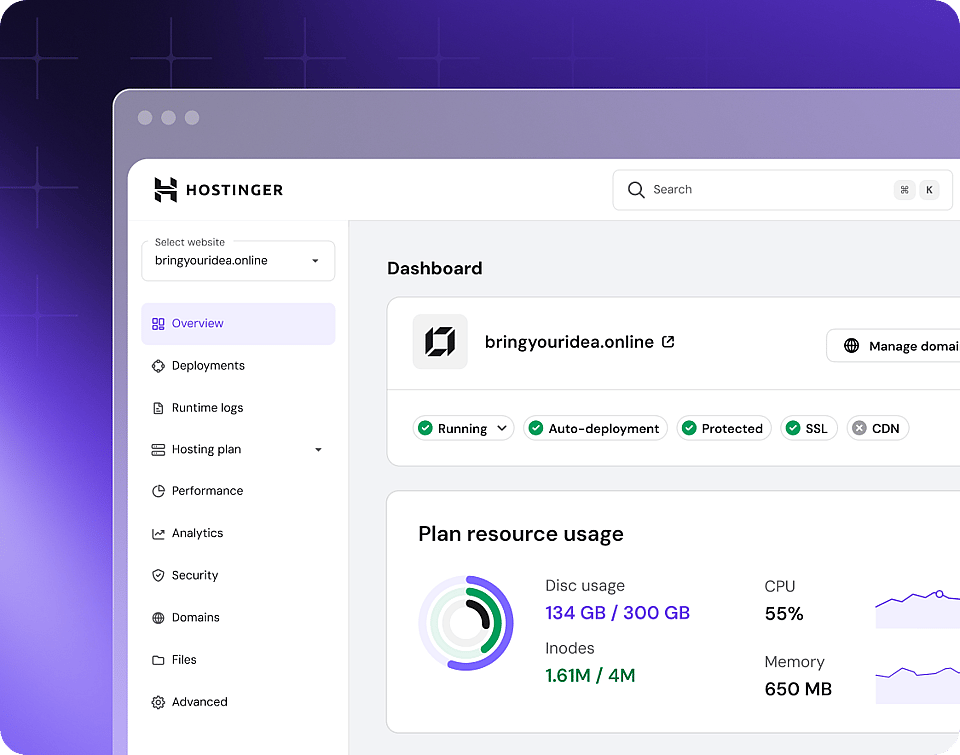Viewport: 960px width, 755px height.
Task: Open the Running status dropdown
Action: (463, 428)
